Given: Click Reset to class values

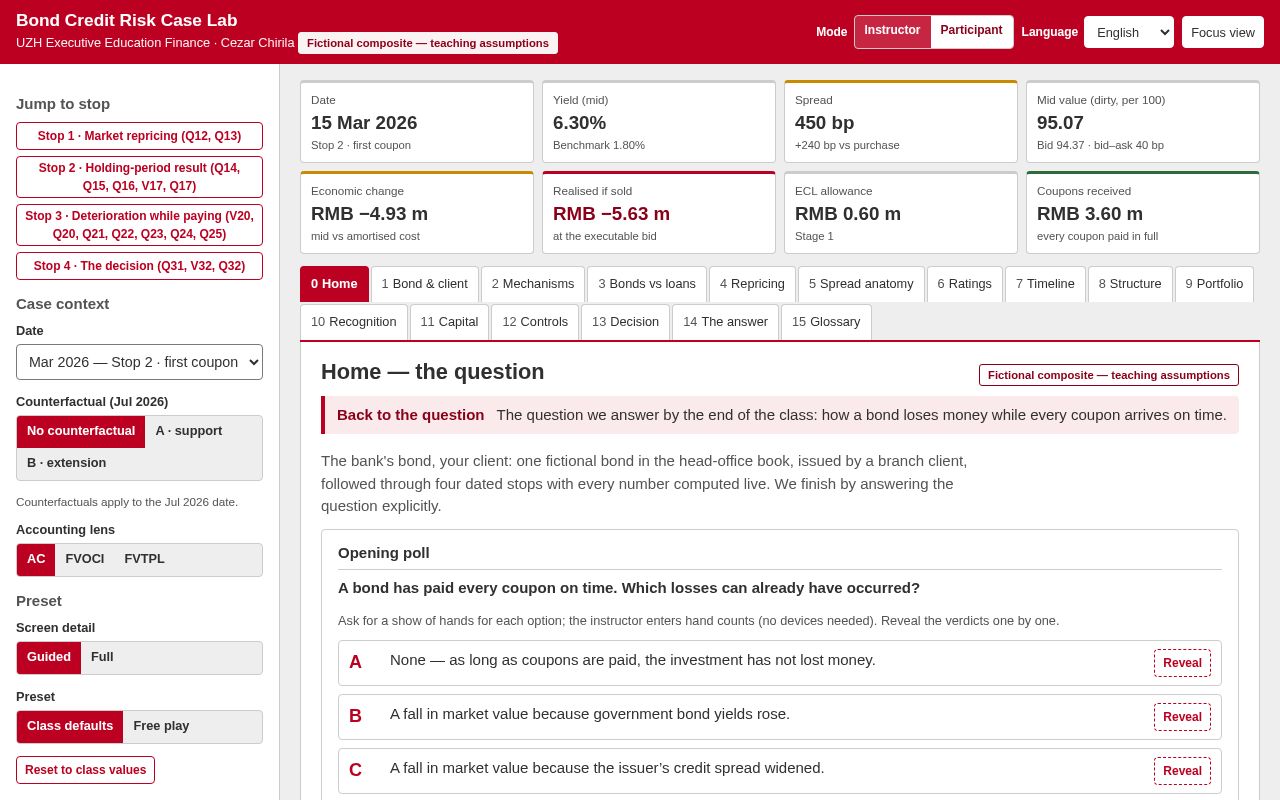Looking at the screenshot, I should 85,770.
